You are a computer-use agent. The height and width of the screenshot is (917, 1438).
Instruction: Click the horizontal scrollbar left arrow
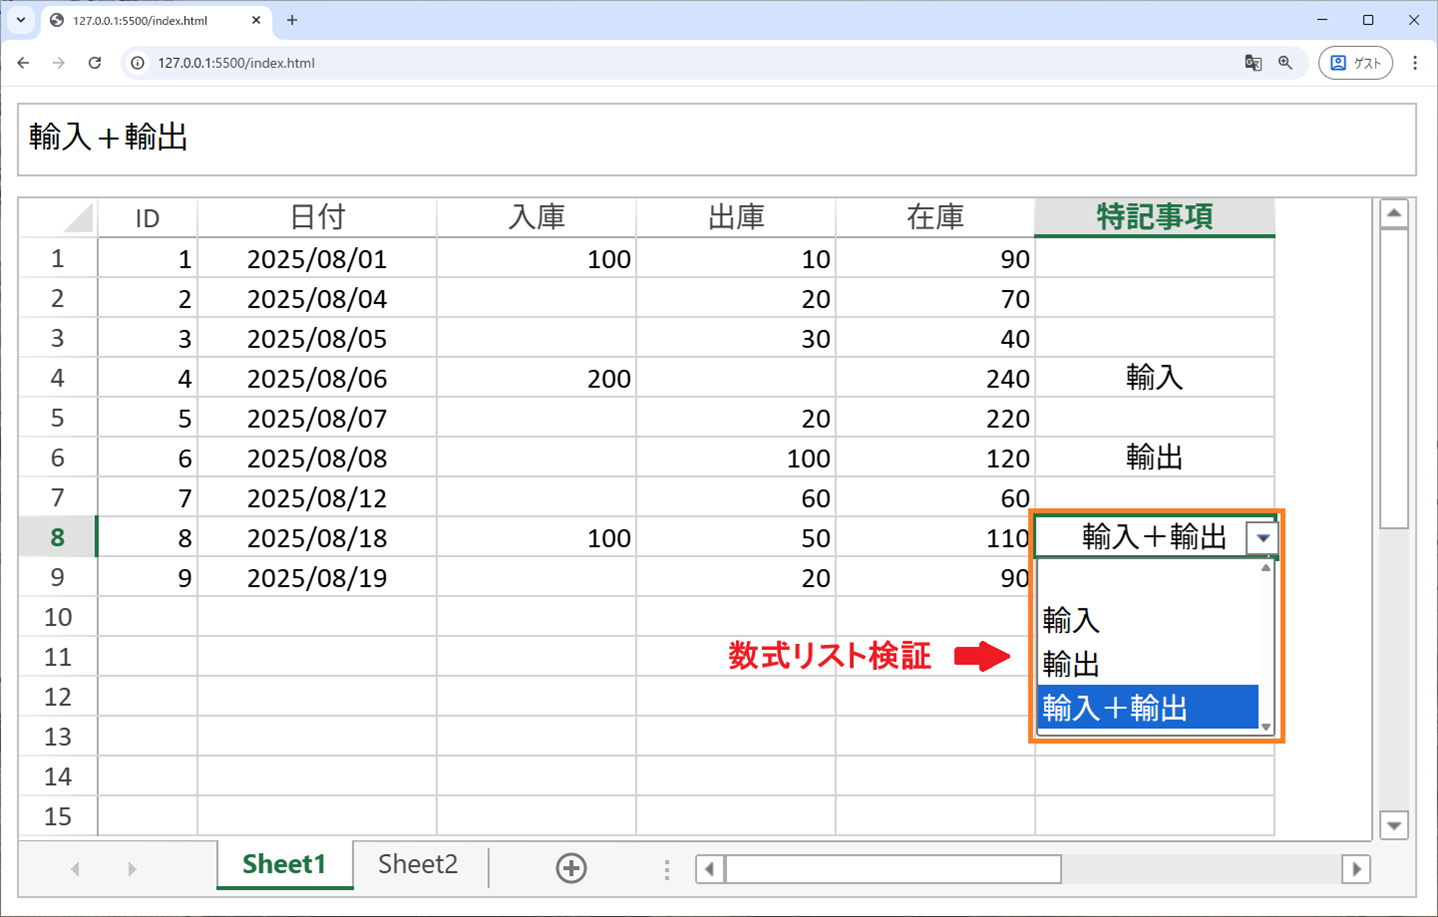click(710, 869)
